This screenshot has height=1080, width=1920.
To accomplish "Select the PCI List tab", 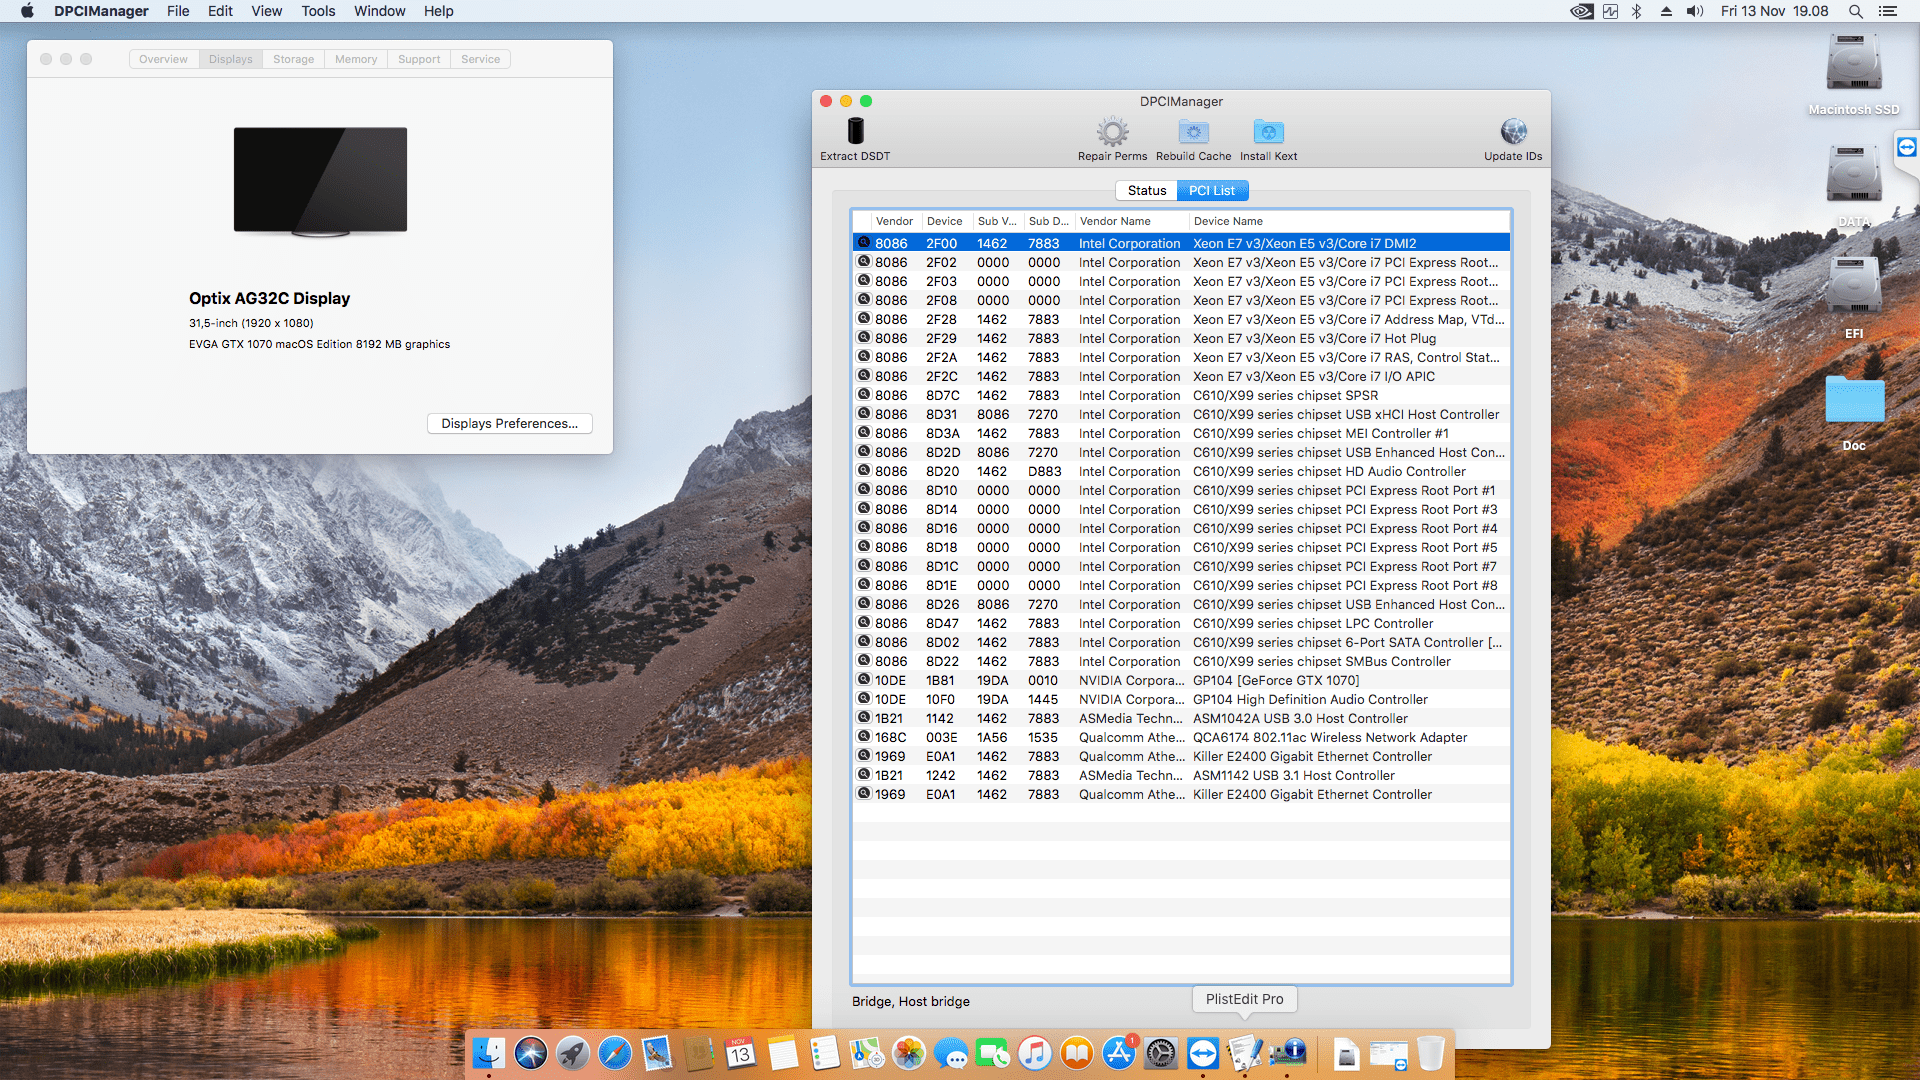I will coord(1211,190).
